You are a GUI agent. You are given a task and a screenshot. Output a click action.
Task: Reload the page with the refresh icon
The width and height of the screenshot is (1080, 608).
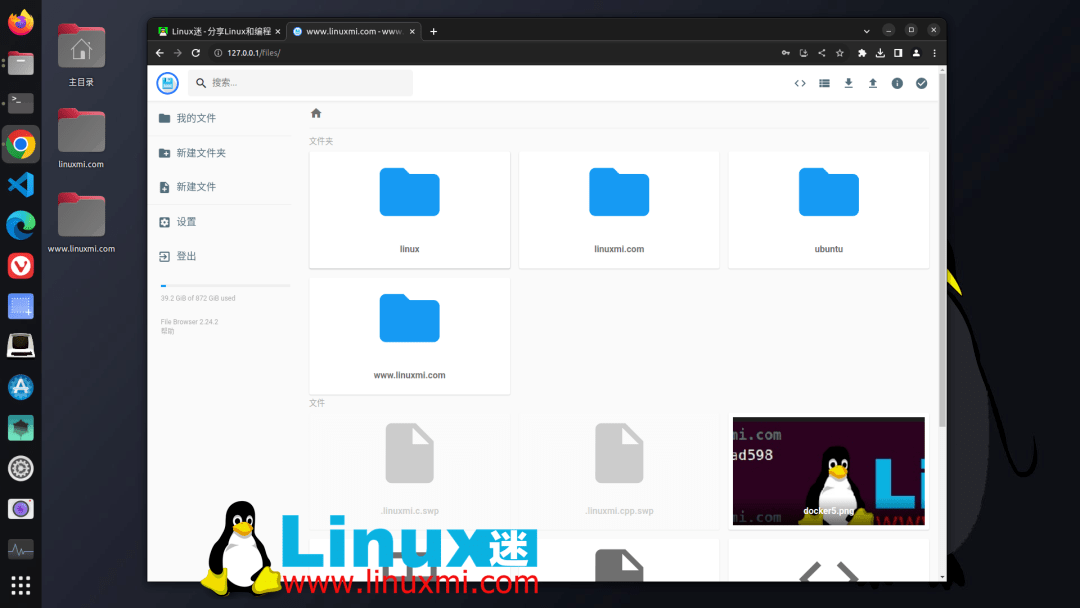(x=196, y=53)
